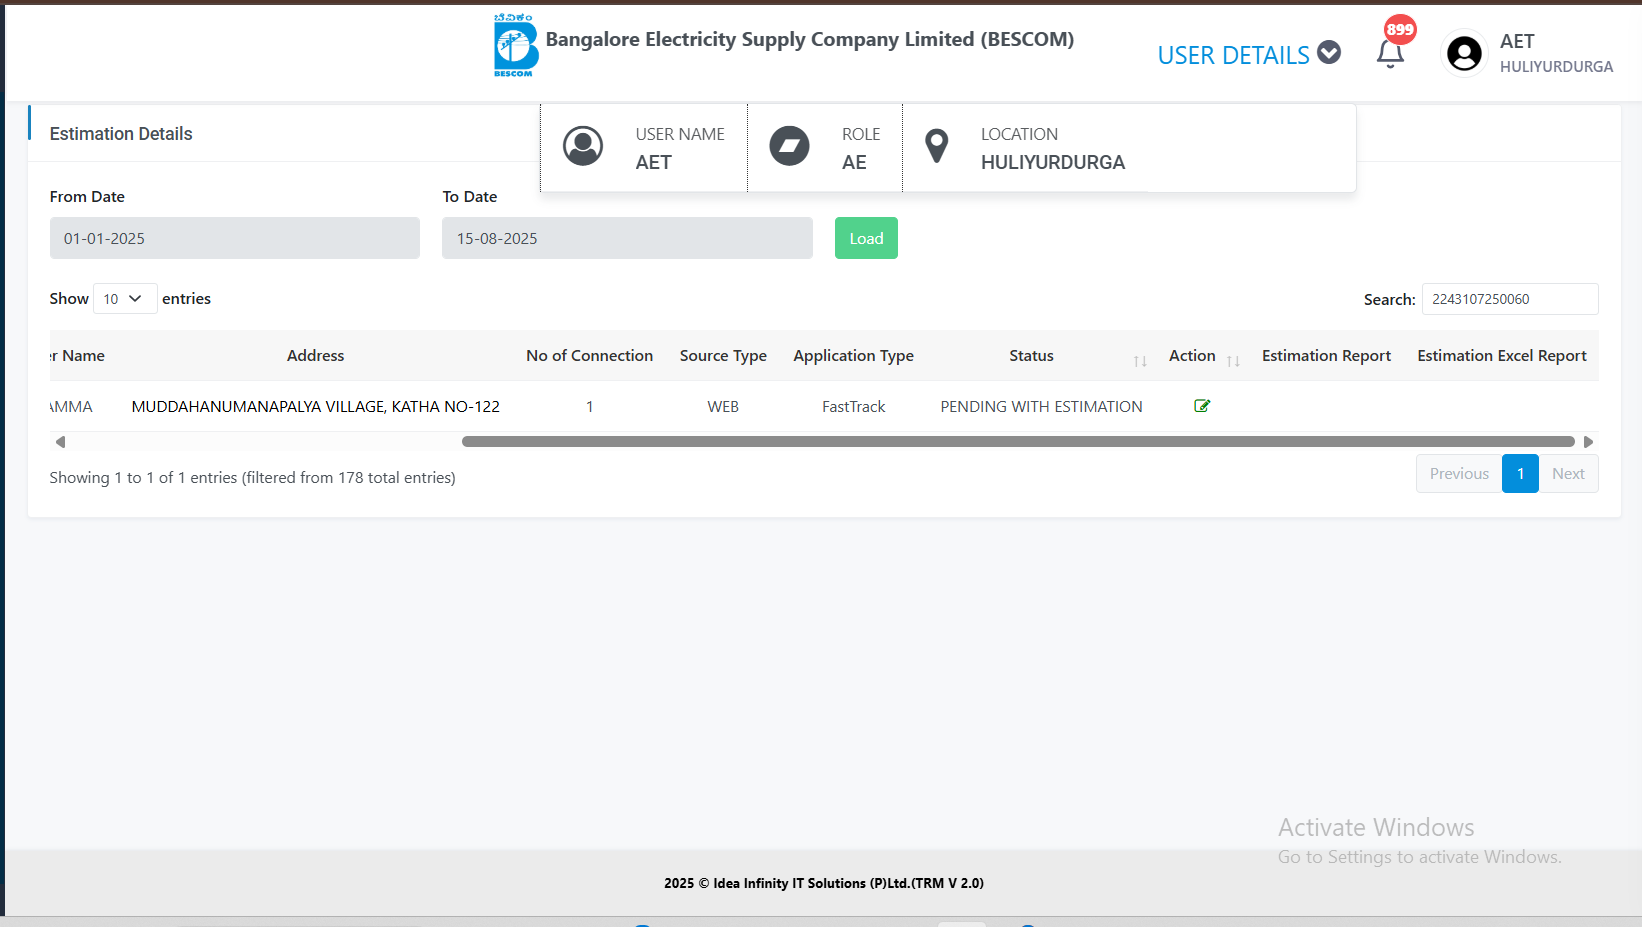
Task: Click the user name person icon
Action: (x=583, y=146)
